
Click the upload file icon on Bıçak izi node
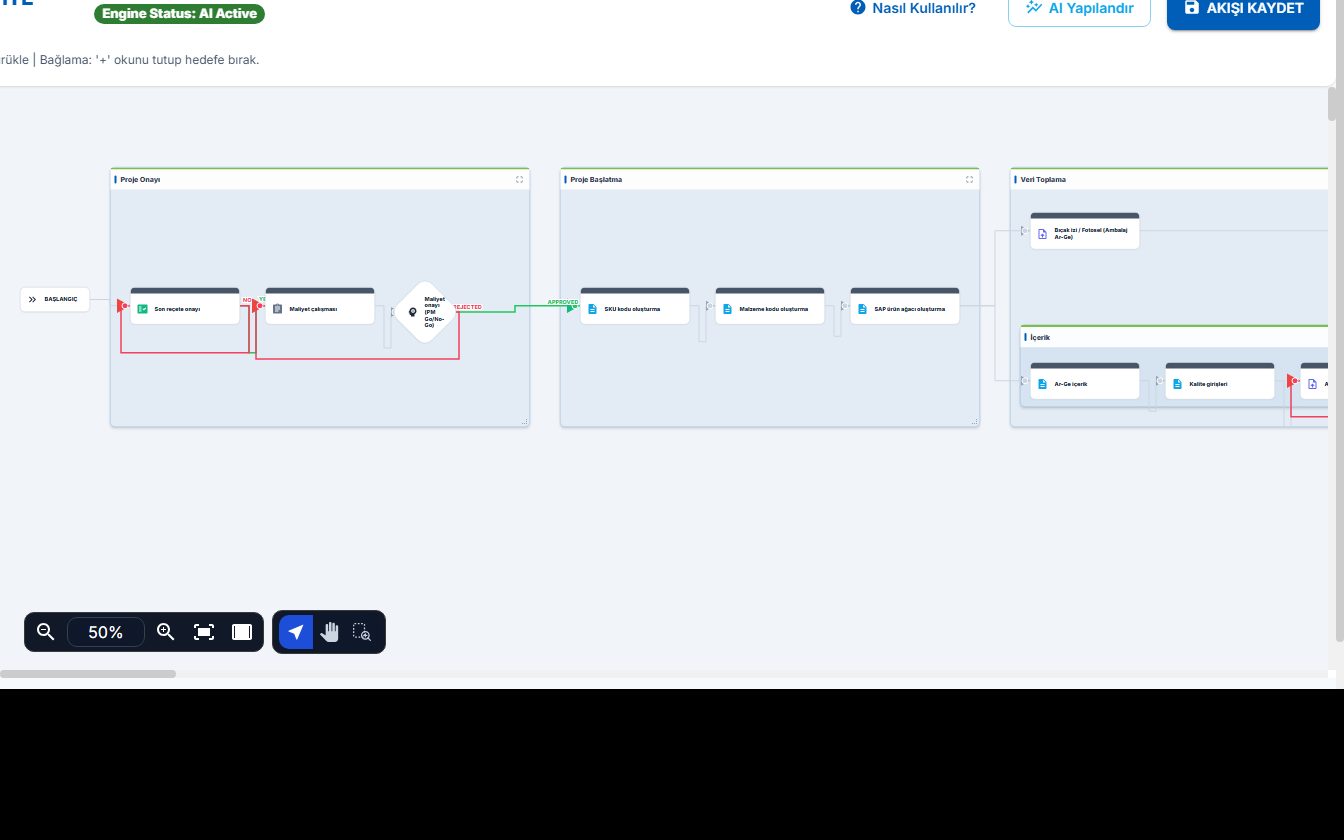pos(1043,234)
